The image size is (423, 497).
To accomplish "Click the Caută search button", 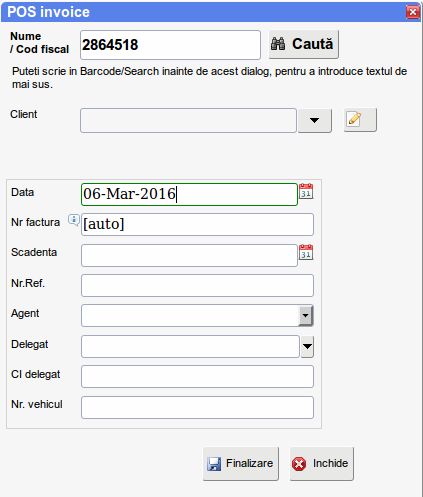I will (x=304, y=44).
